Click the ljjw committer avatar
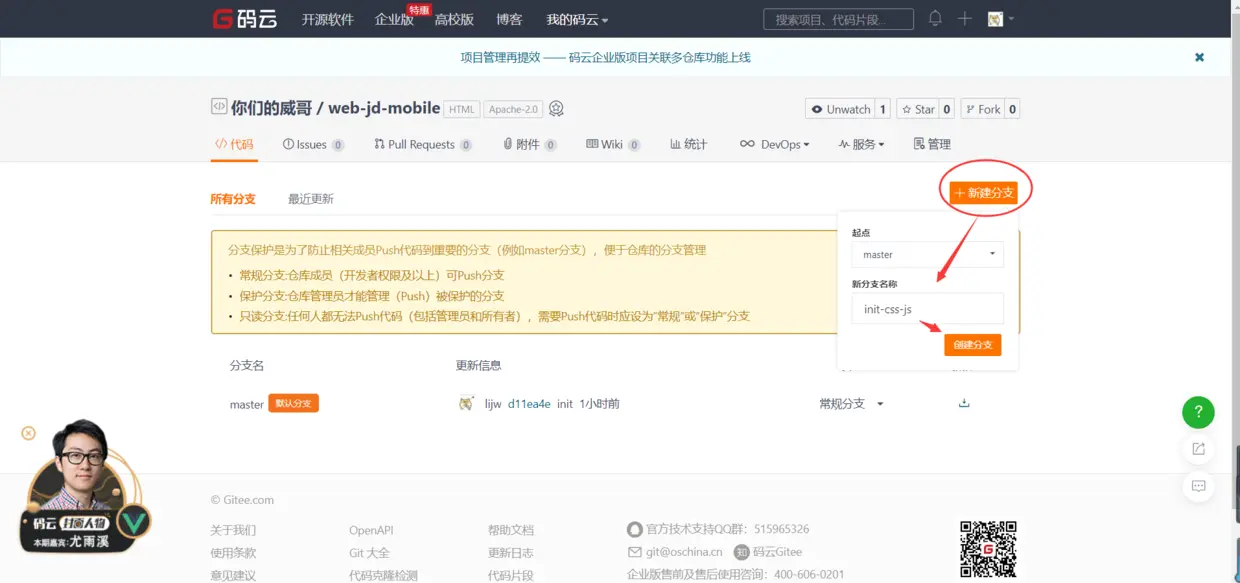The image size is (1240, 583). click(x=466, y=403)
